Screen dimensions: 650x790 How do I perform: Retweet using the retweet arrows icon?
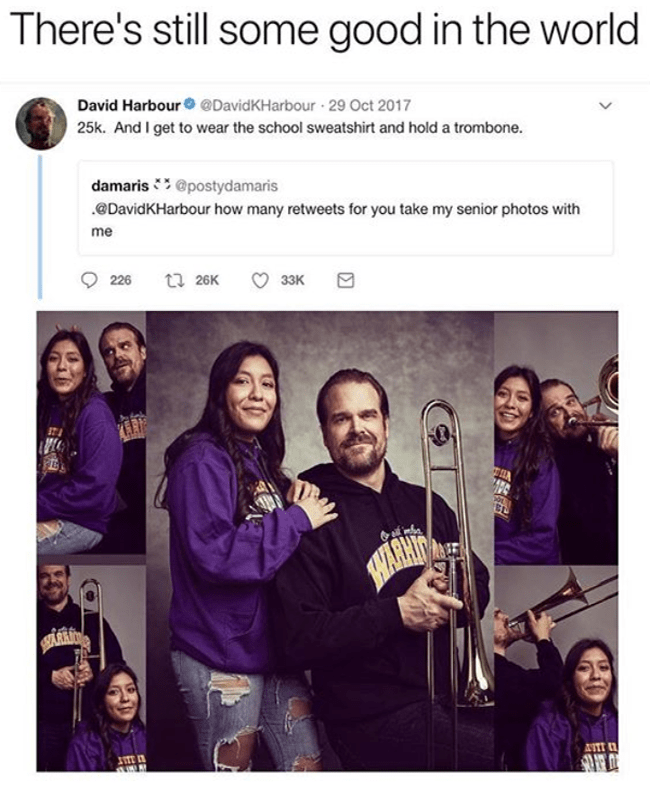point(171,282)
